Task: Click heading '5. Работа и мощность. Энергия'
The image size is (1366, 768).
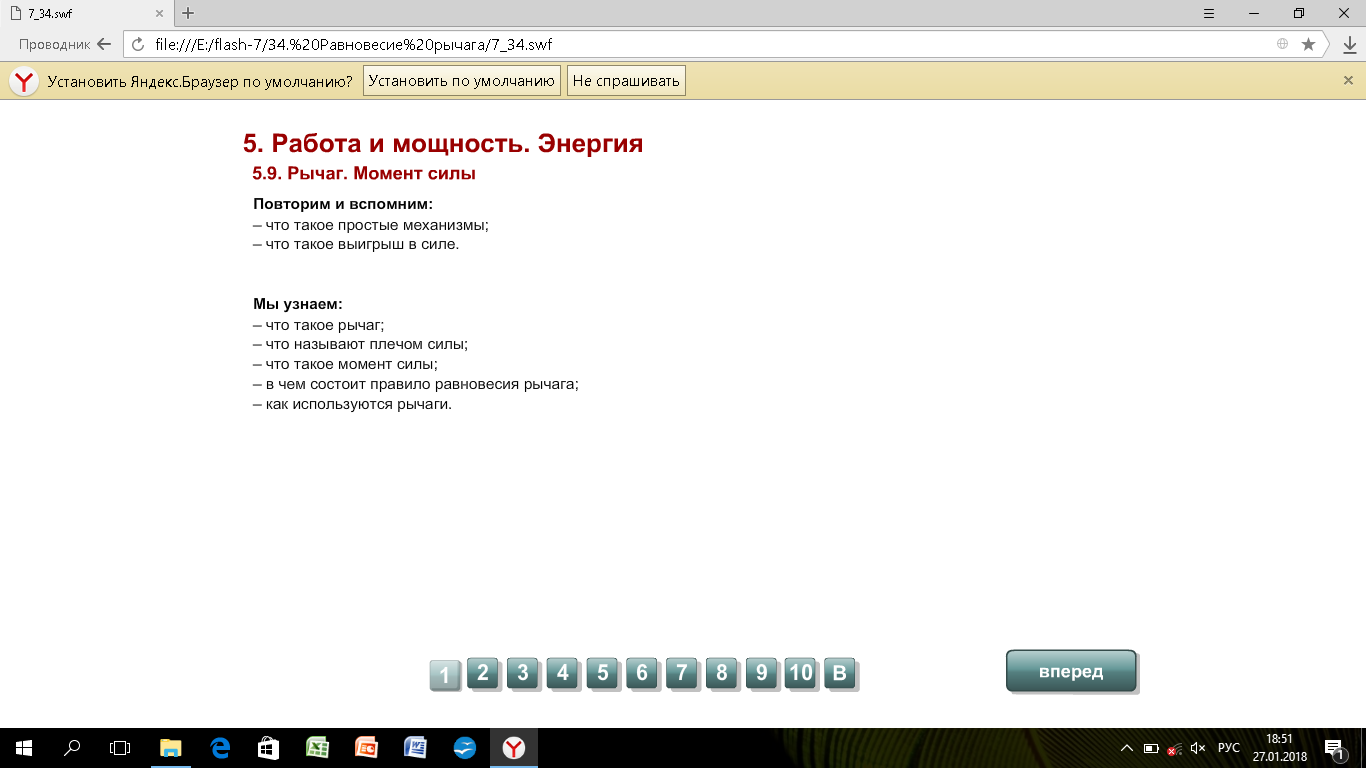Action: (443, 144)
